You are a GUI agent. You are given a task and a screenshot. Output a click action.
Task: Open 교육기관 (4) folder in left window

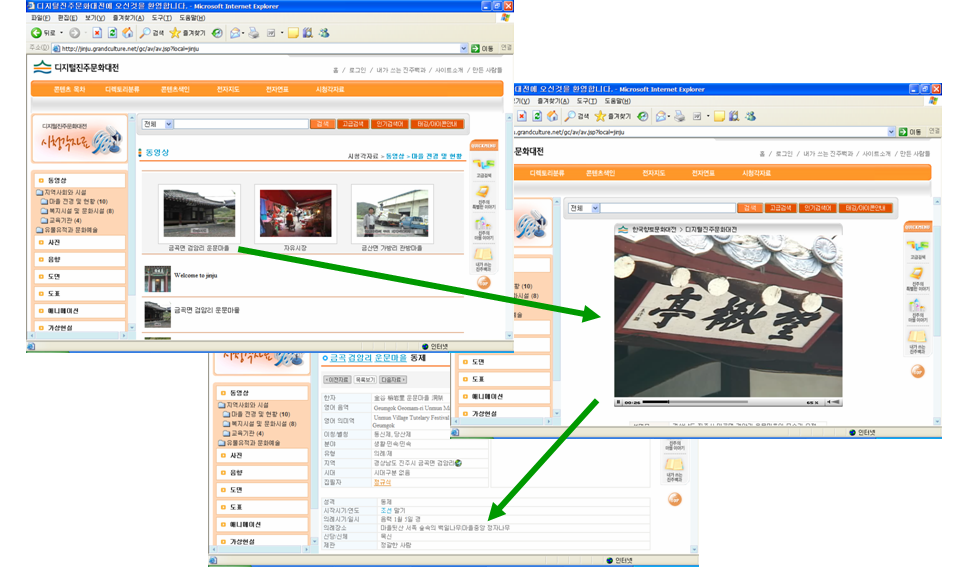tap(61, 220)
